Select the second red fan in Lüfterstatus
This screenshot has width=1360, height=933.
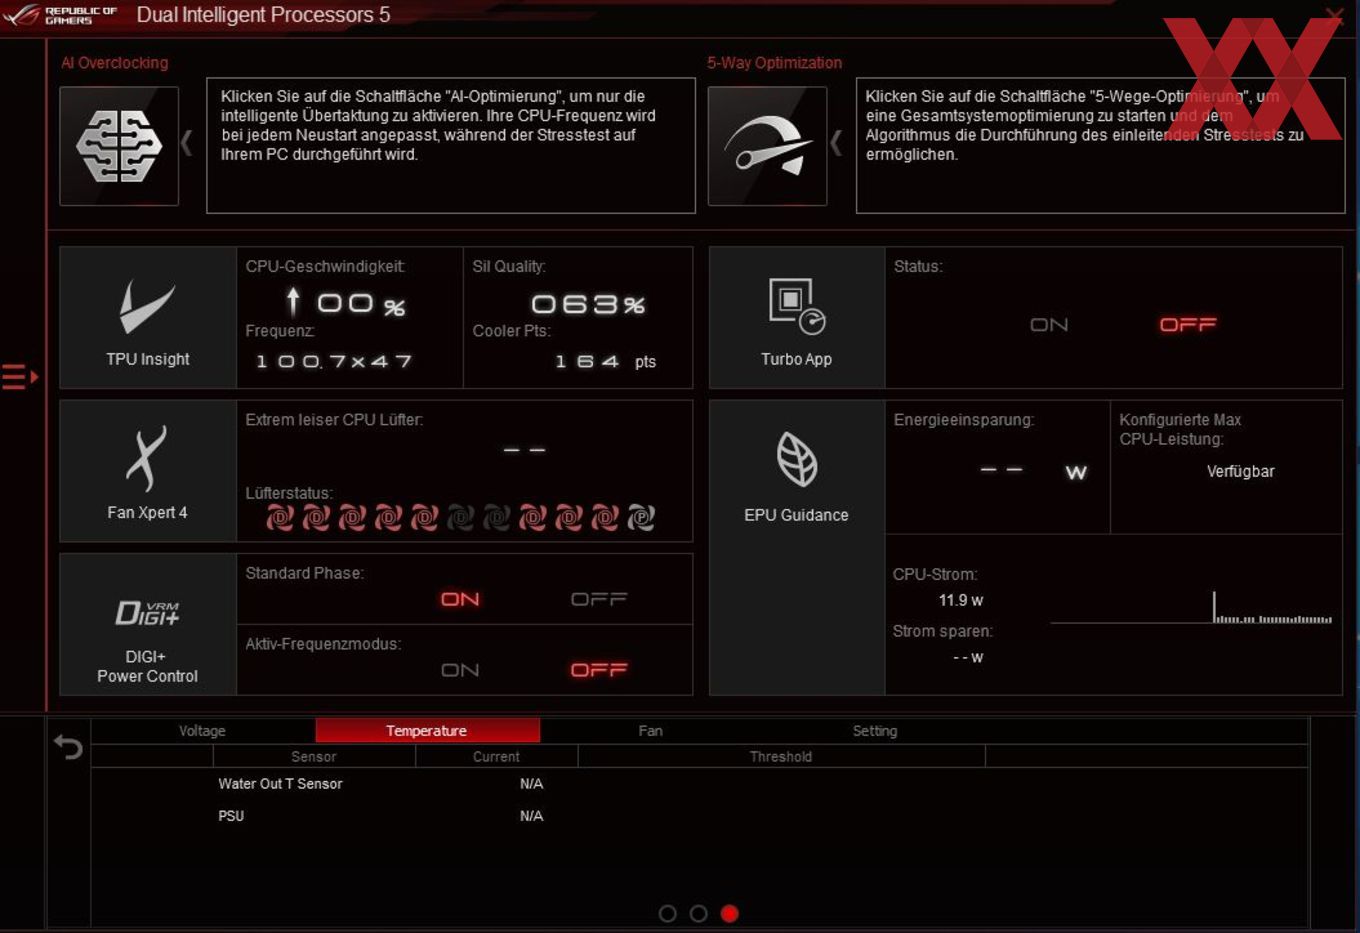tap(316, 517)
